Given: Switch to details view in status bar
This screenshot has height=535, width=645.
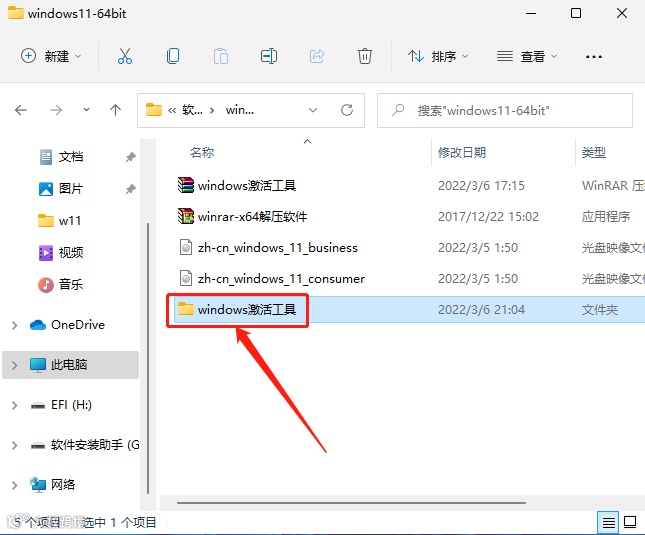Looking at the screenshot, I should pyautogui.click(x=608, y=523).
